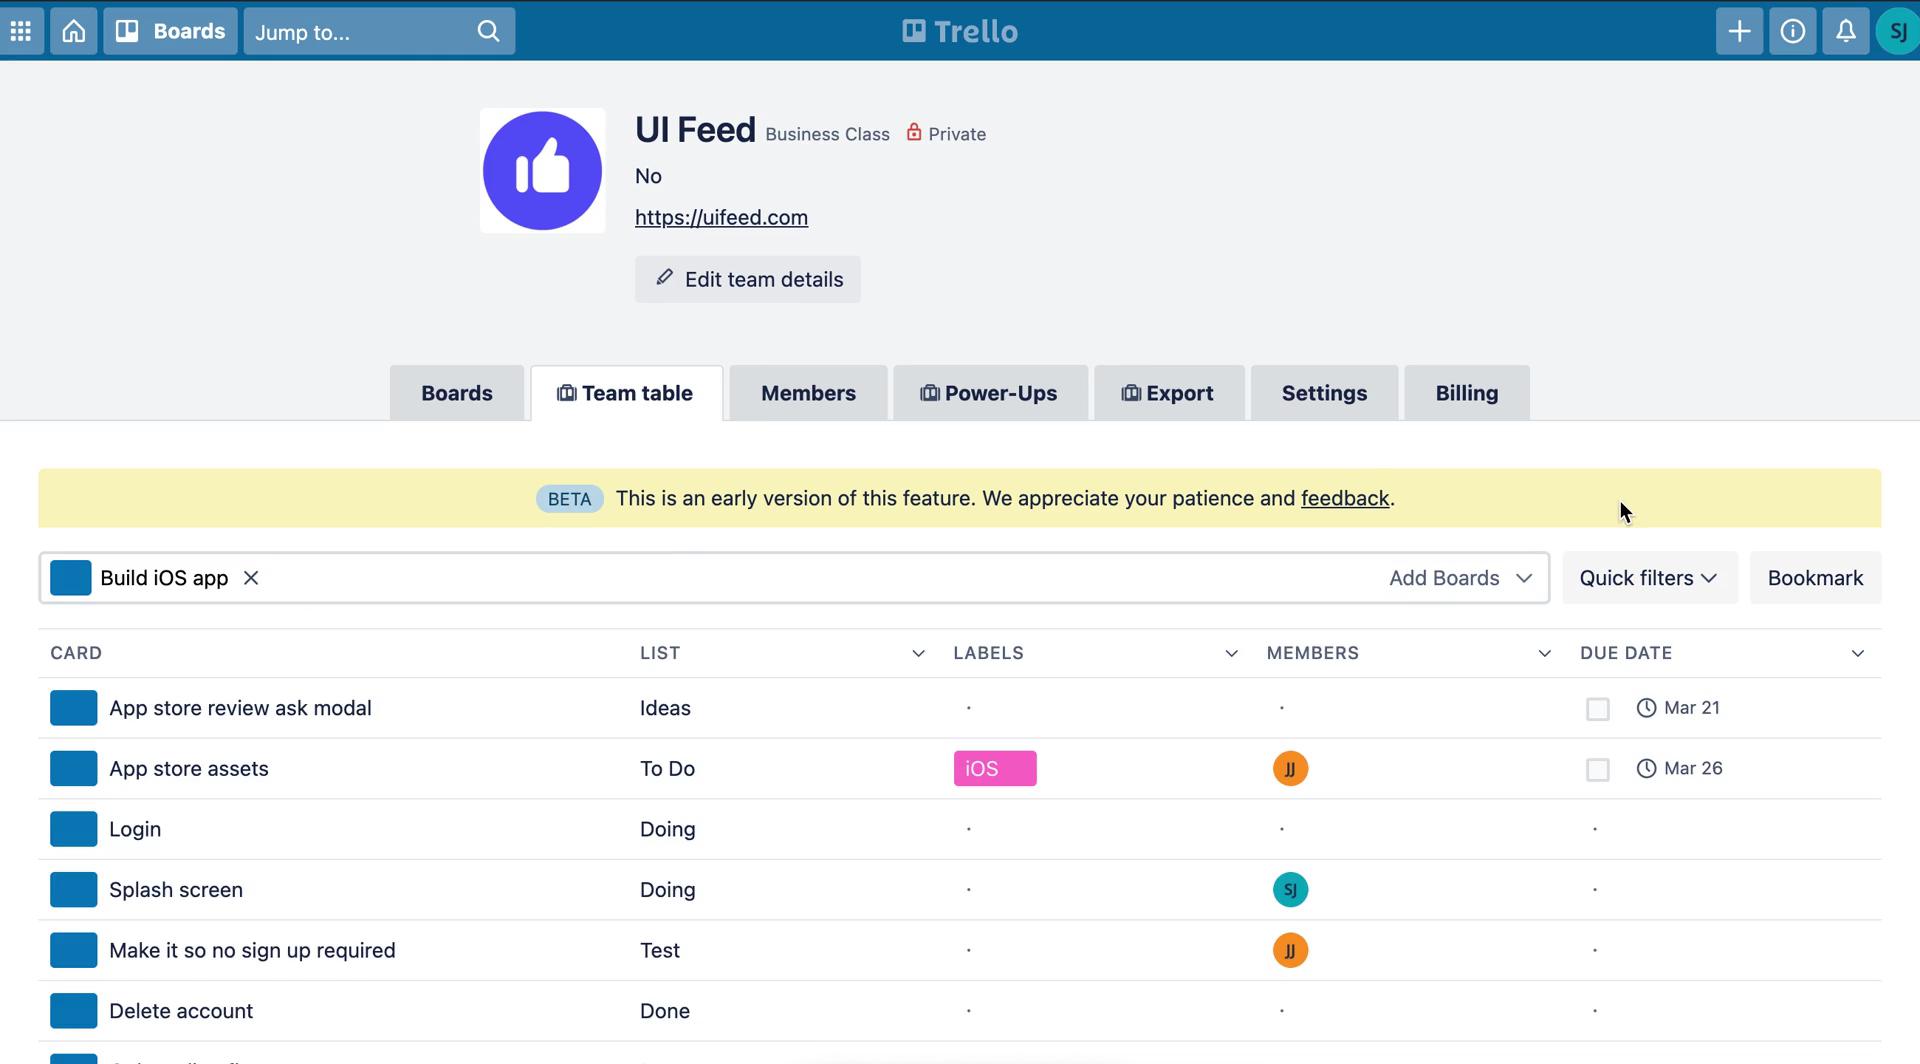Click the BETA badge in banner
Screen dimensions: 1920x1064
[x=569, y=499]
